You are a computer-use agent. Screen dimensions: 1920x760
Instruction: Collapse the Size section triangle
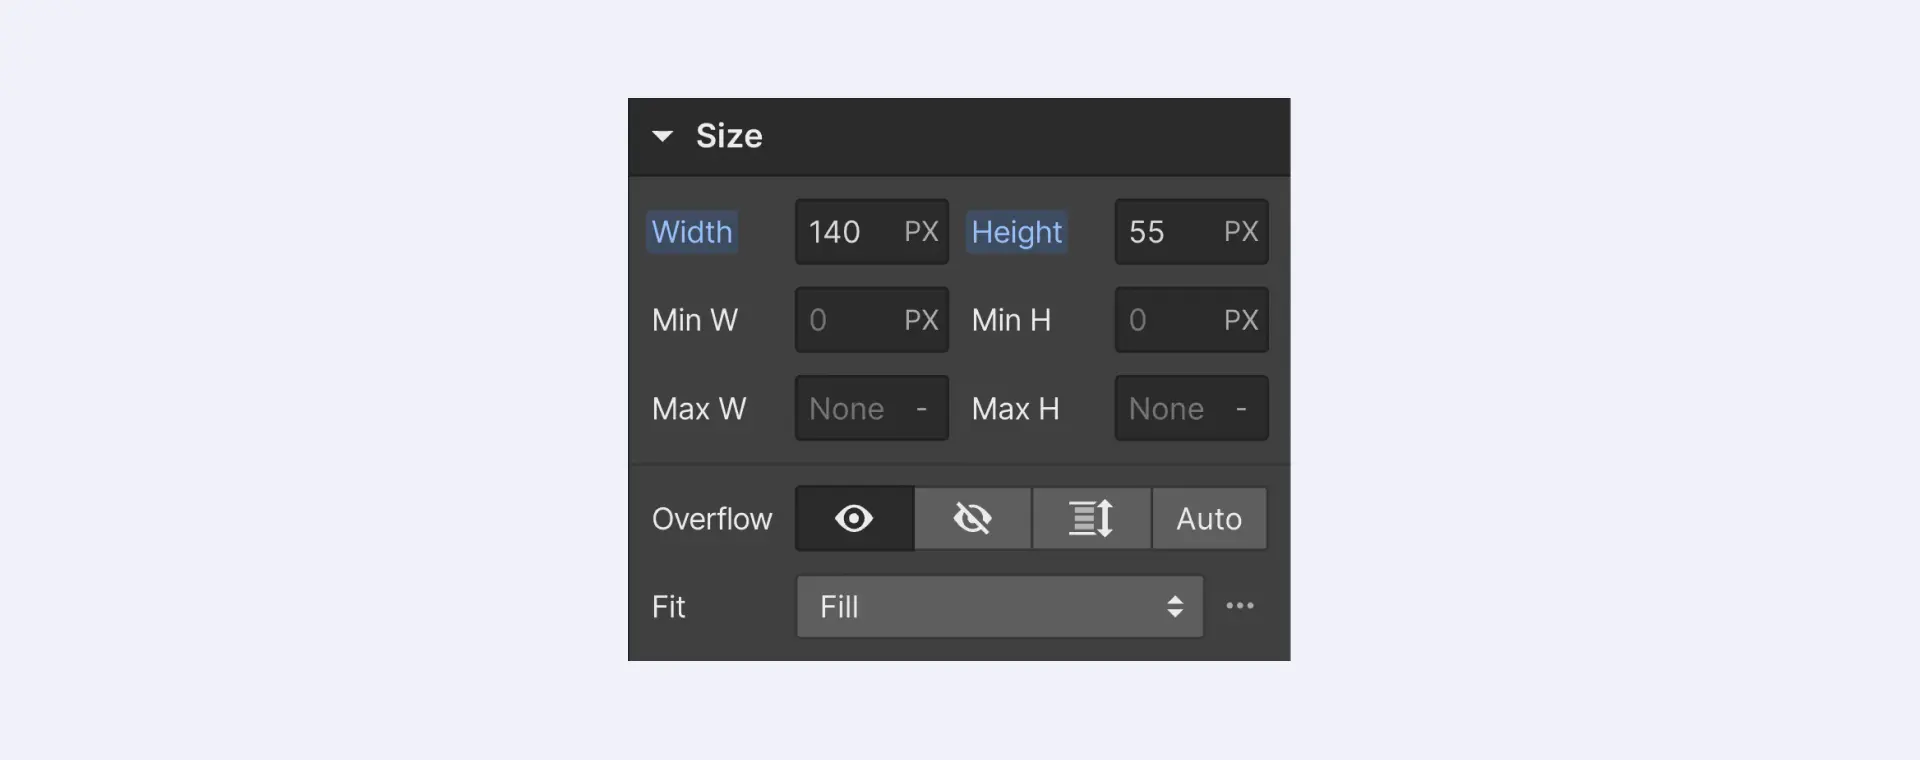662,136
